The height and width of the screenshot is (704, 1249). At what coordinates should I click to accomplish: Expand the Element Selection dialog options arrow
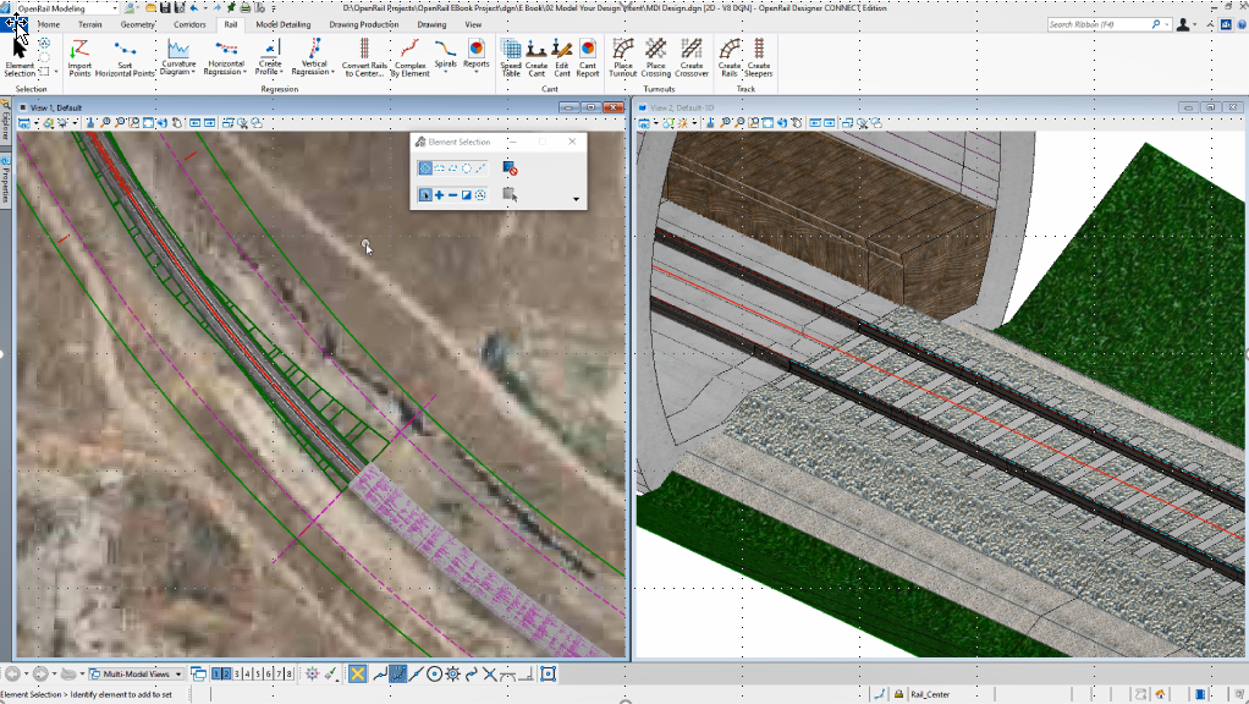(575, 199)
